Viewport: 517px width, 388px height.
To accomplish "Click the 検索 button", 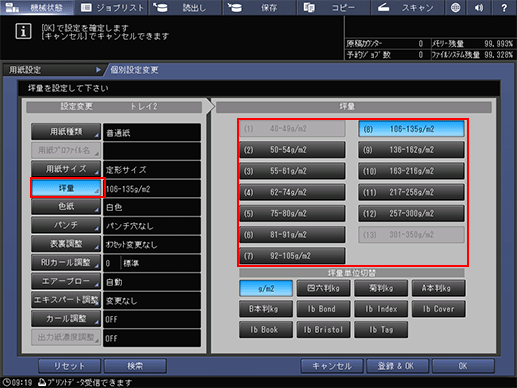I will click(135, 366).
